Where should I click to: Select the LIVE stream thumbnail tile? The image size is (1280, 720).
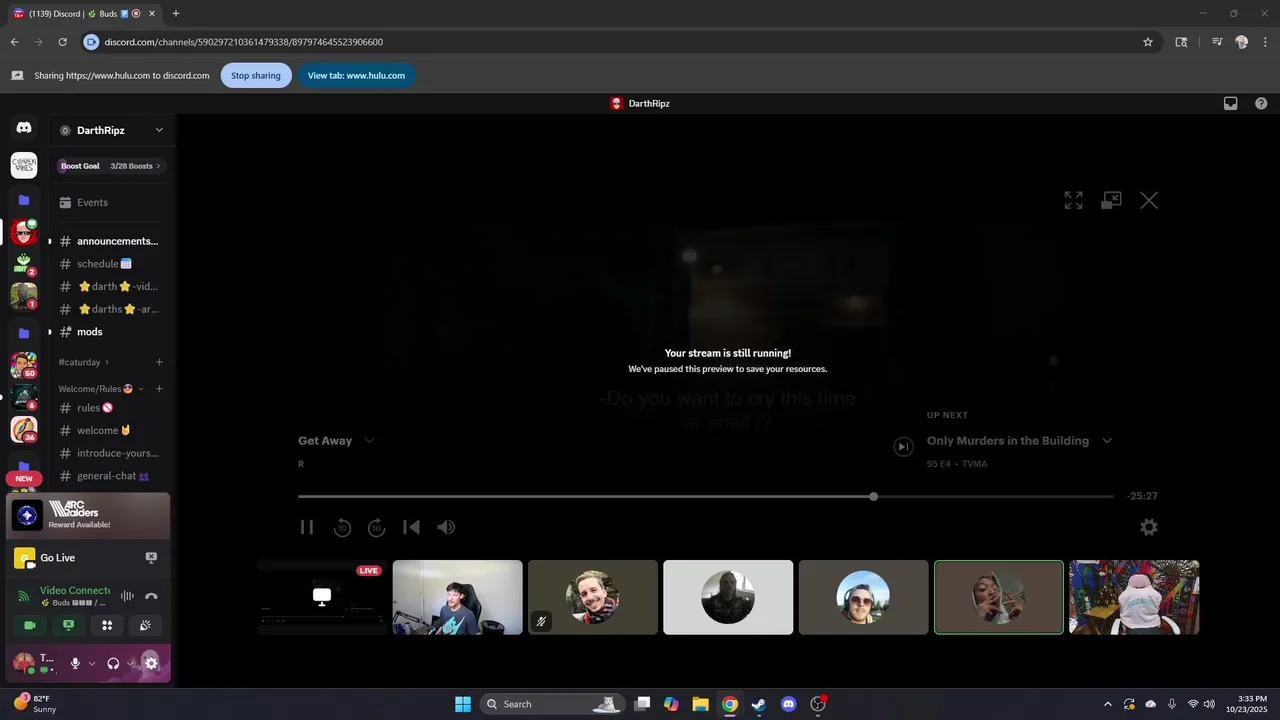(322, 597)
